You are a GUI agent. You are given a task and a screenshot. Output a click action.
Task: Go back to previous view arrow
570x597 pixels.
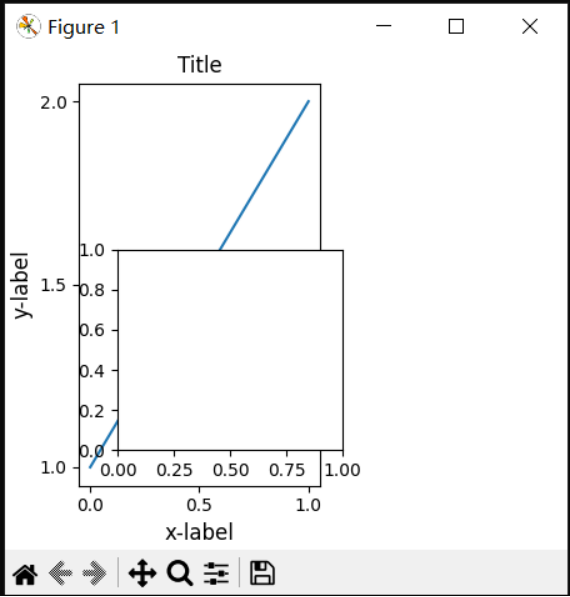61,573
